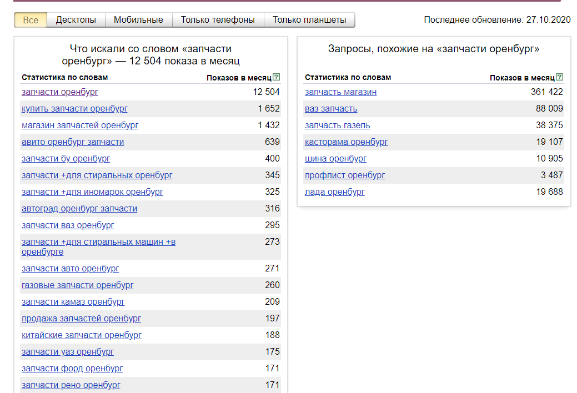
Task: Open 'запчасти авто оренбург' link
Action: (70, 269)
